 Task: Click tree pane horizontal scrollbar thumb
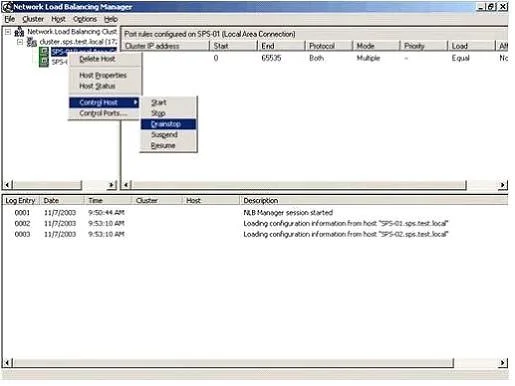47,185
